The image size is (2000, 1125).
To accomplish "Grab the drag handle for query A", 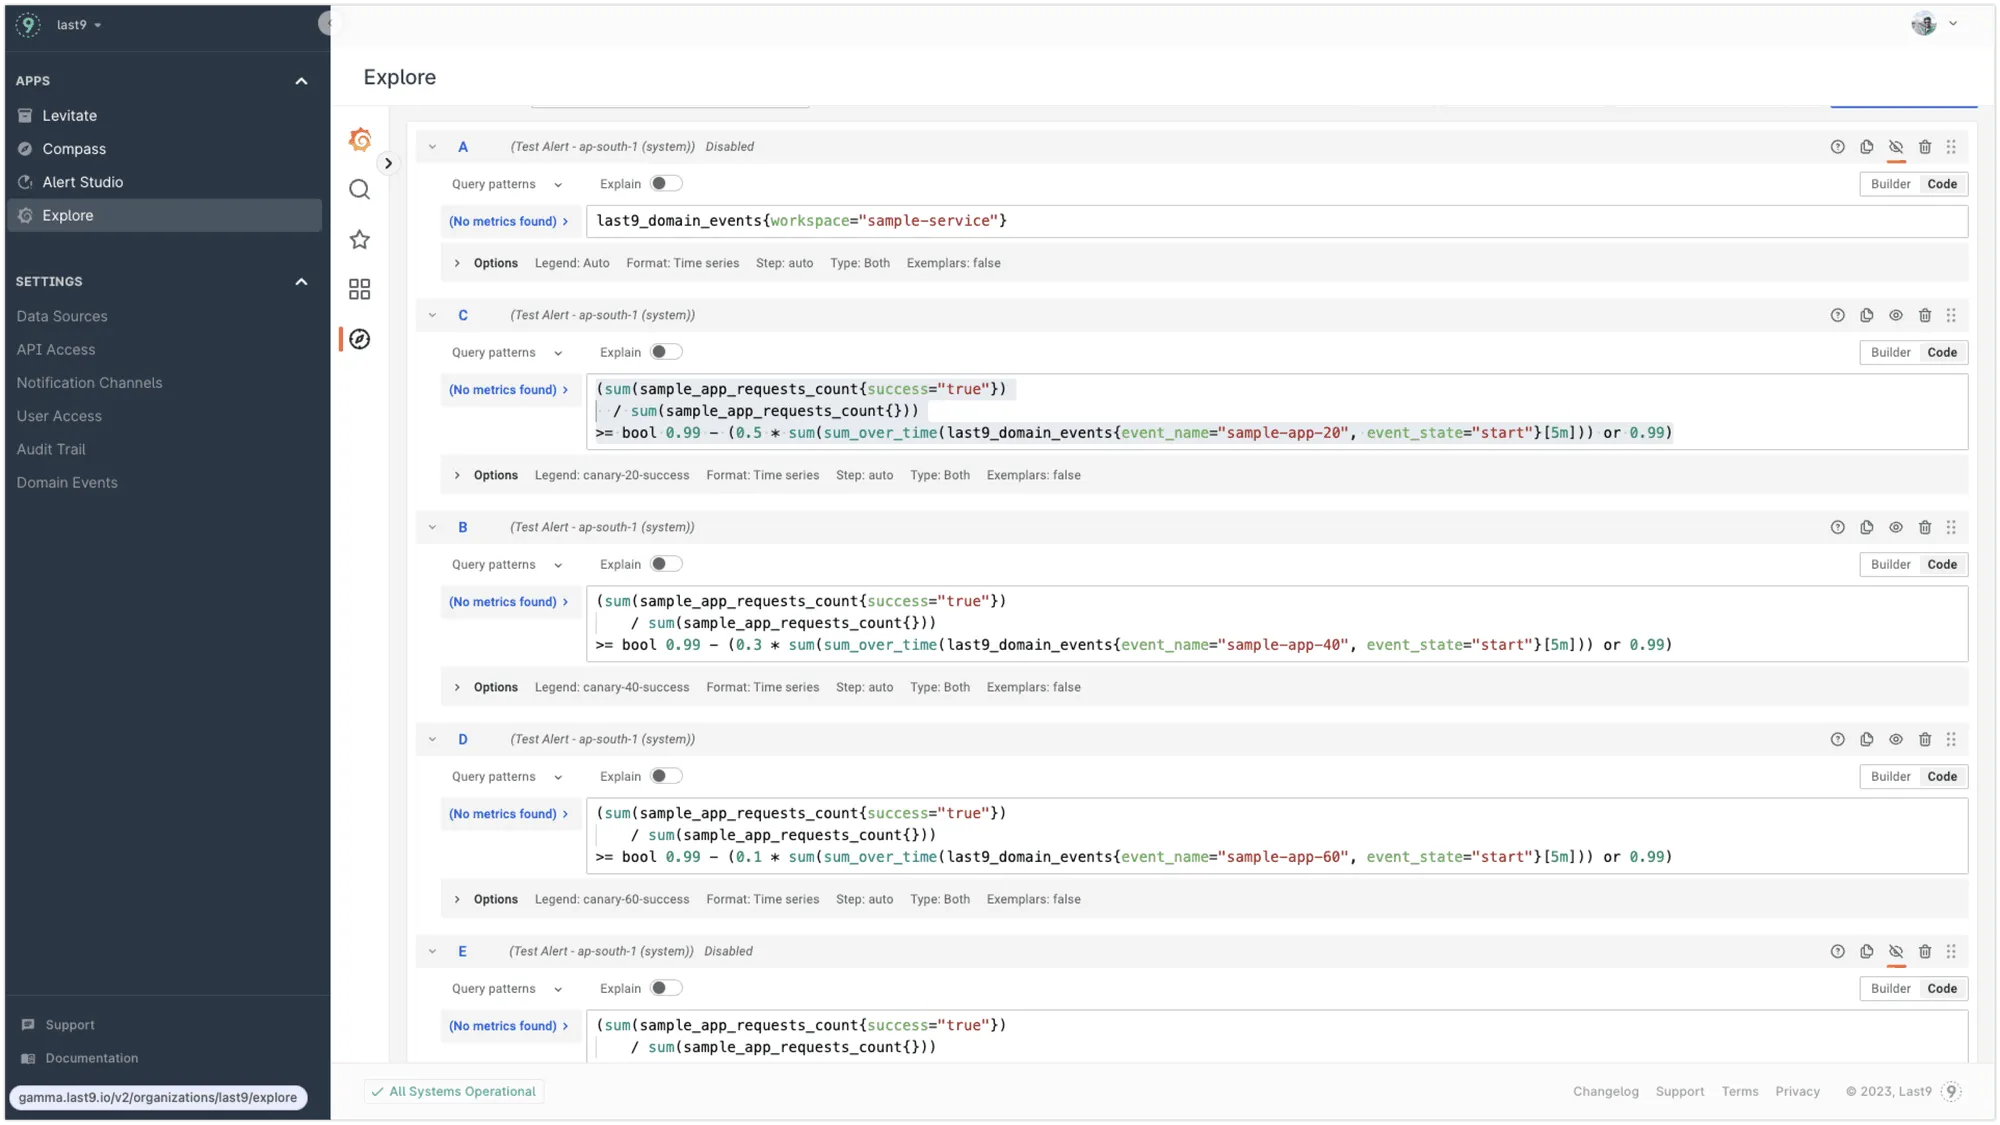I will (x=1951, y=147).
